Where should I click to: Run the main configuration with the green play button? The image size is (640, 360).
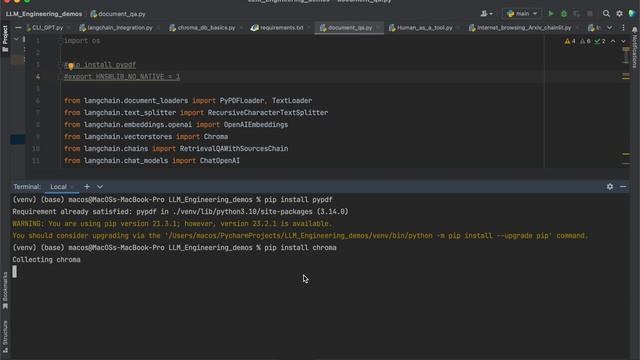[x=551, y=13]
